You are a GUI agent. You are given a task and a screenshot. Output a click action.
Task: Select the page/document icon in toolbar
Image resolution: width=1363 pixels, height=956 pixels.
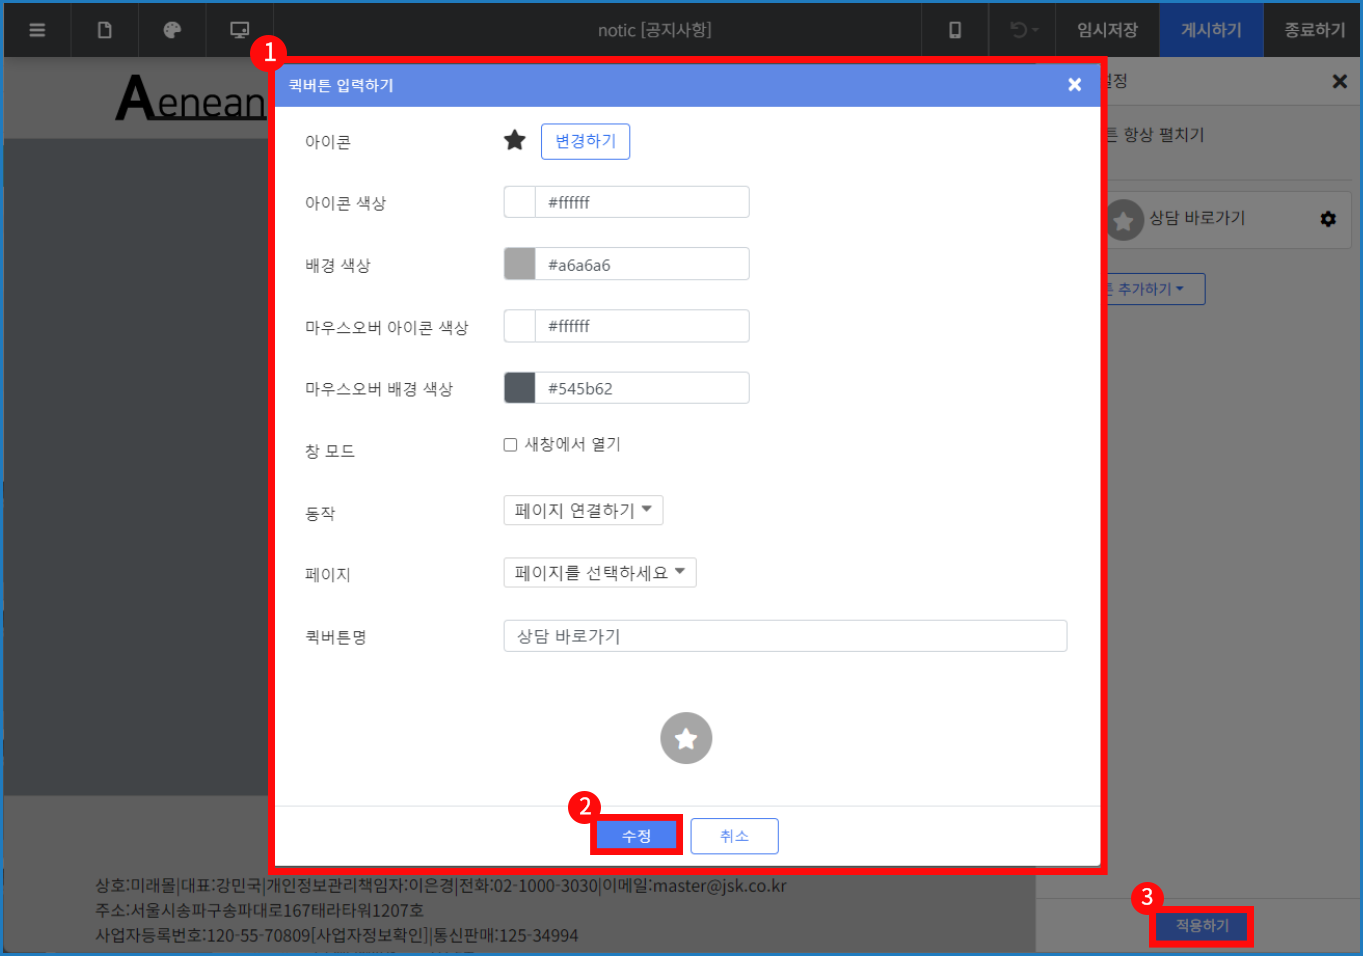(104, 29)
